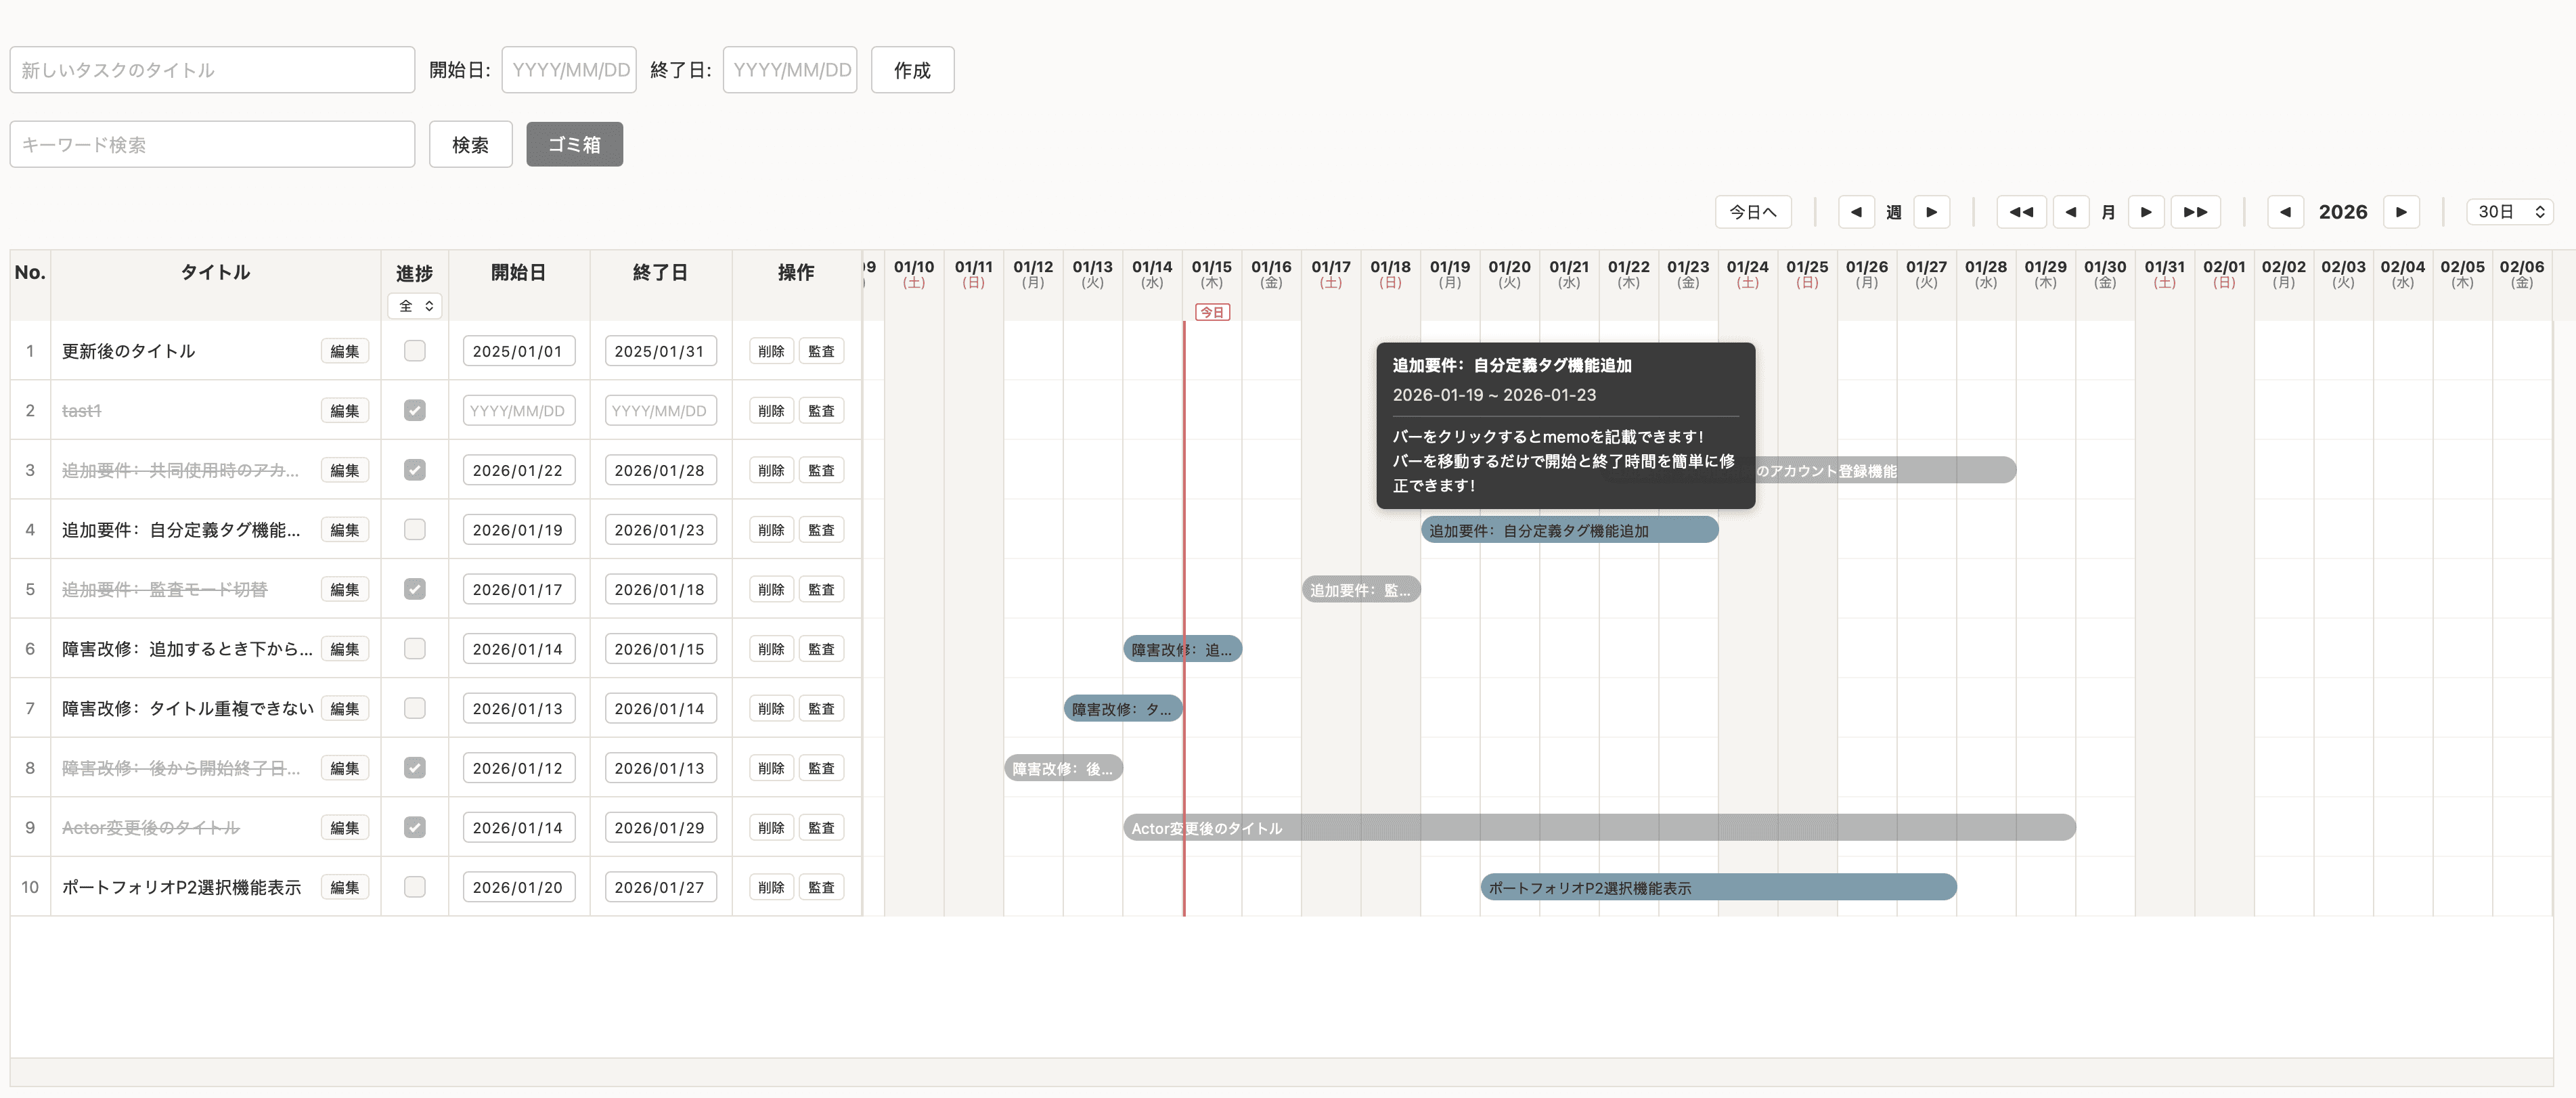The image size is (2576, 1098).
Task: Edit the title of task 更新後のタイトル
Action: pyautogui.click(x=344, y=351)
